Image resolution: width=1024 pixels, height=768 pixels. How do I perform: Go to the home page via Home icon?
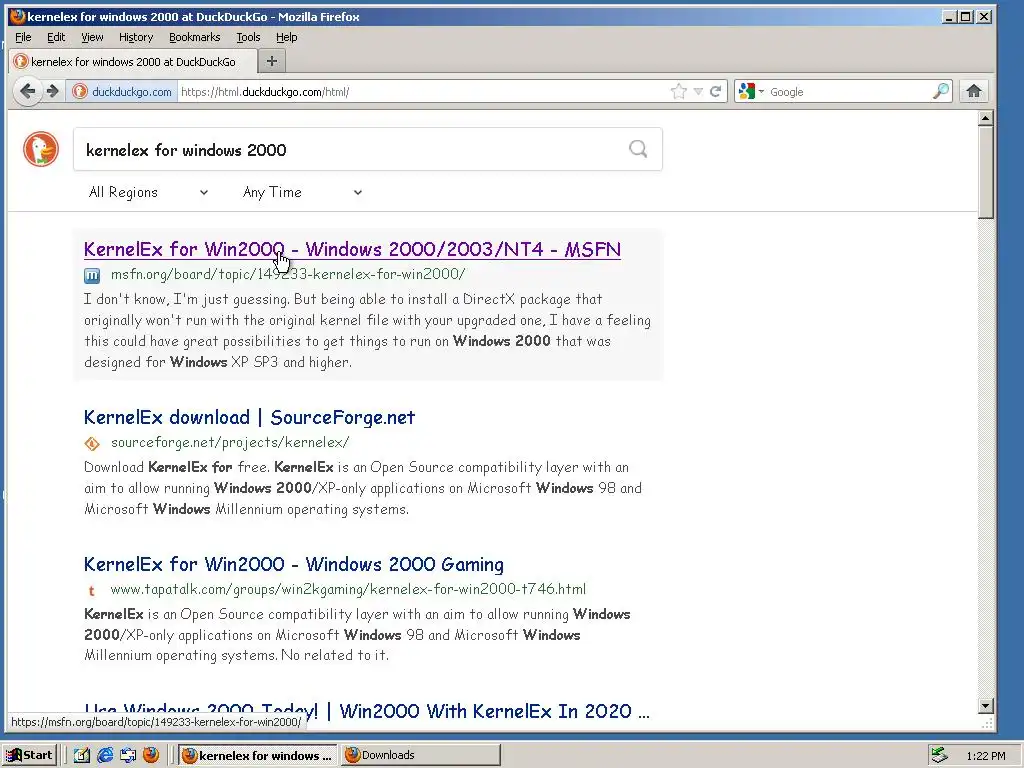pyautogui.click(x=974, y=91)
